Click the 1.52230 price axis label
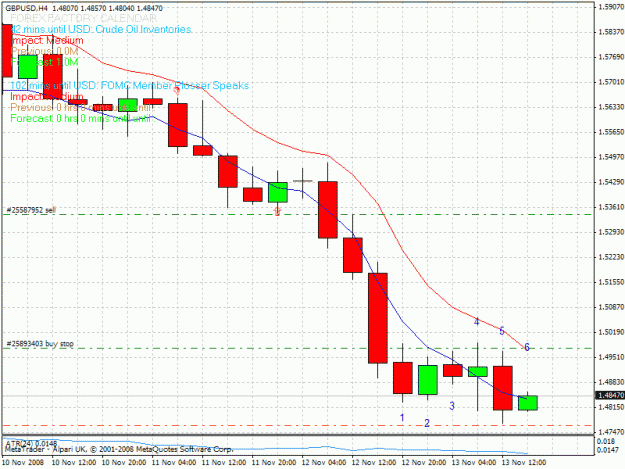 point(611,257)
